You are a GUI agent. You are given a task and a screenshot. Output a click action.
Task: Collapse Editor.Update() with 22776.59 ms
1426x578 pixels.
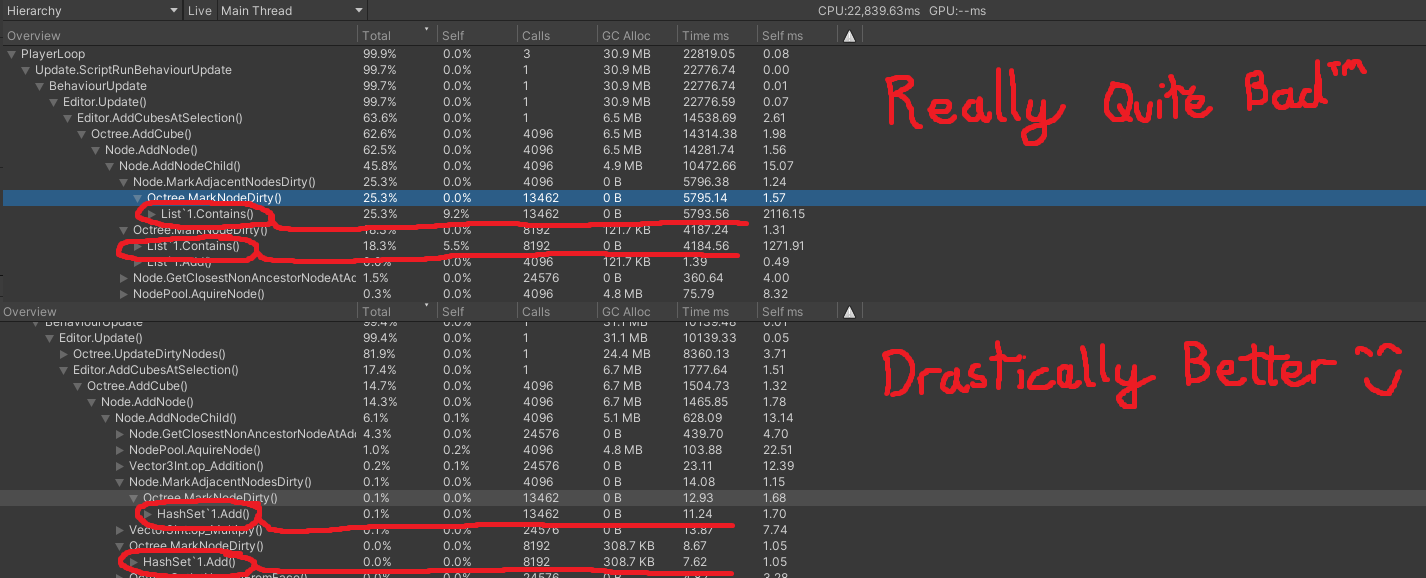pos(54,102)
